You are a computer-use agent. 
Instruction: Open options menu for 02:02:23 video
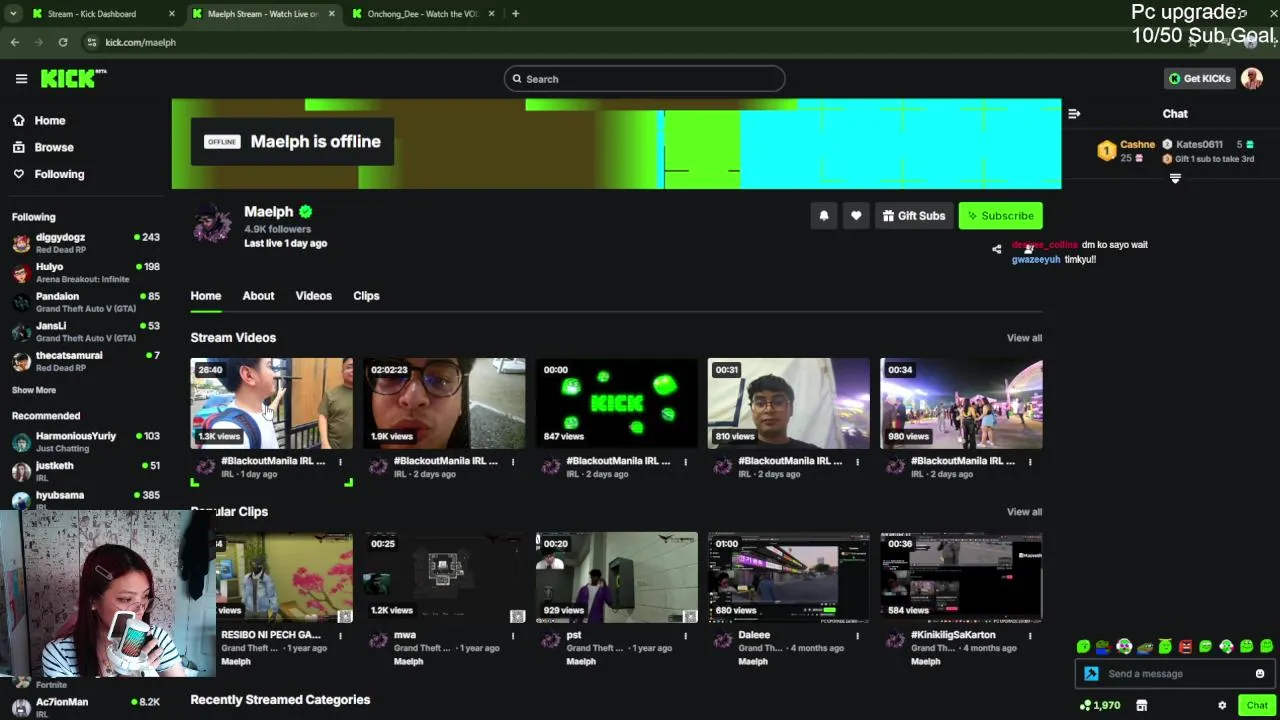(513, 462)
